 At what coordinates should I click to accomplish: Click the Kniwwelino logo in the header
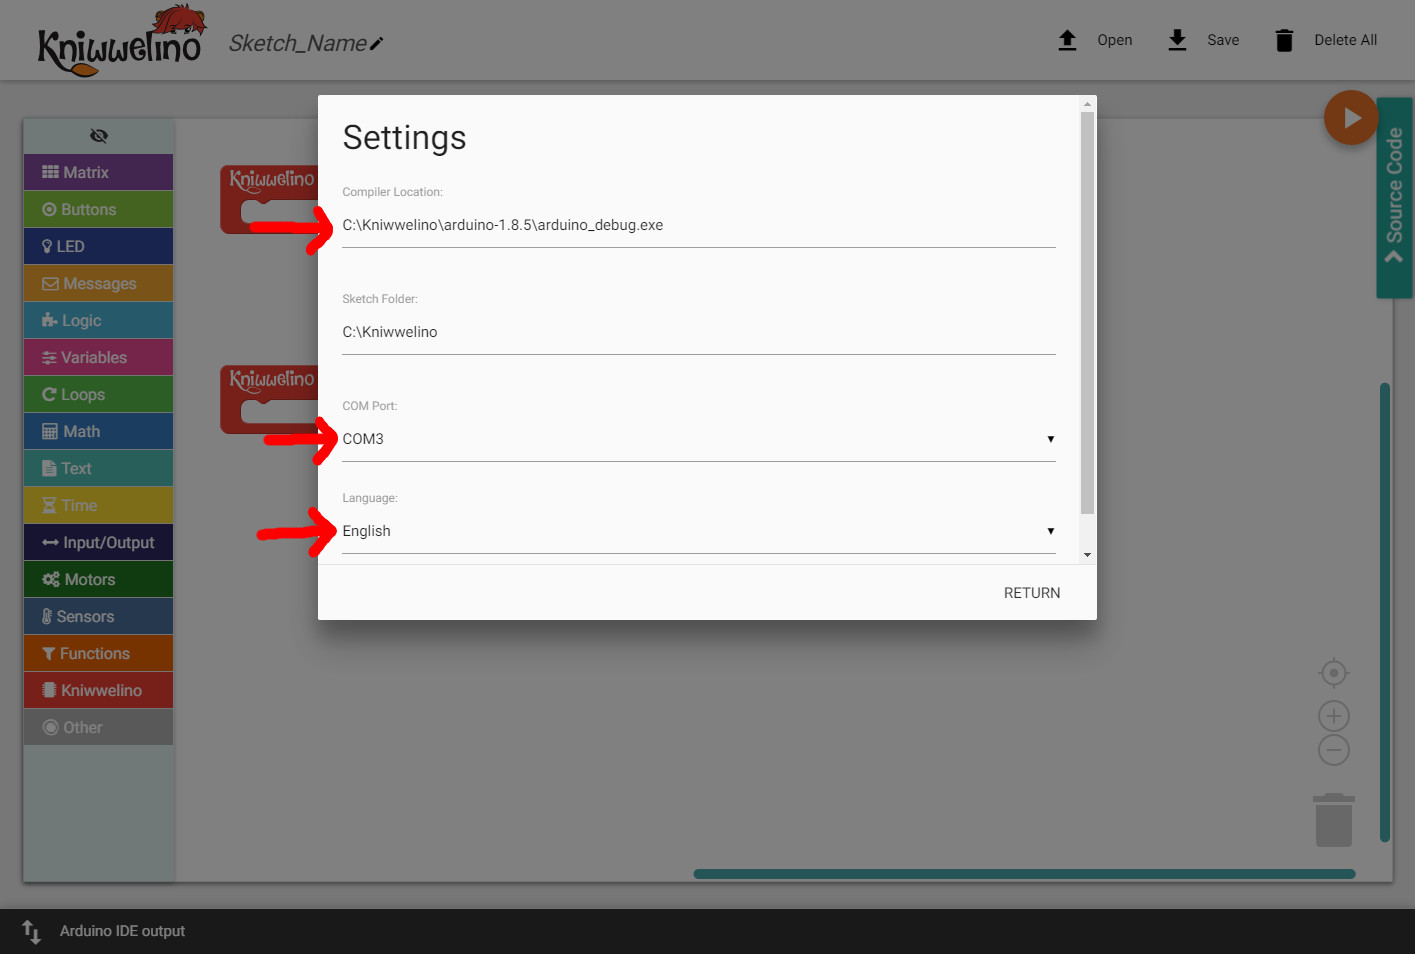[x=120, y=41]
